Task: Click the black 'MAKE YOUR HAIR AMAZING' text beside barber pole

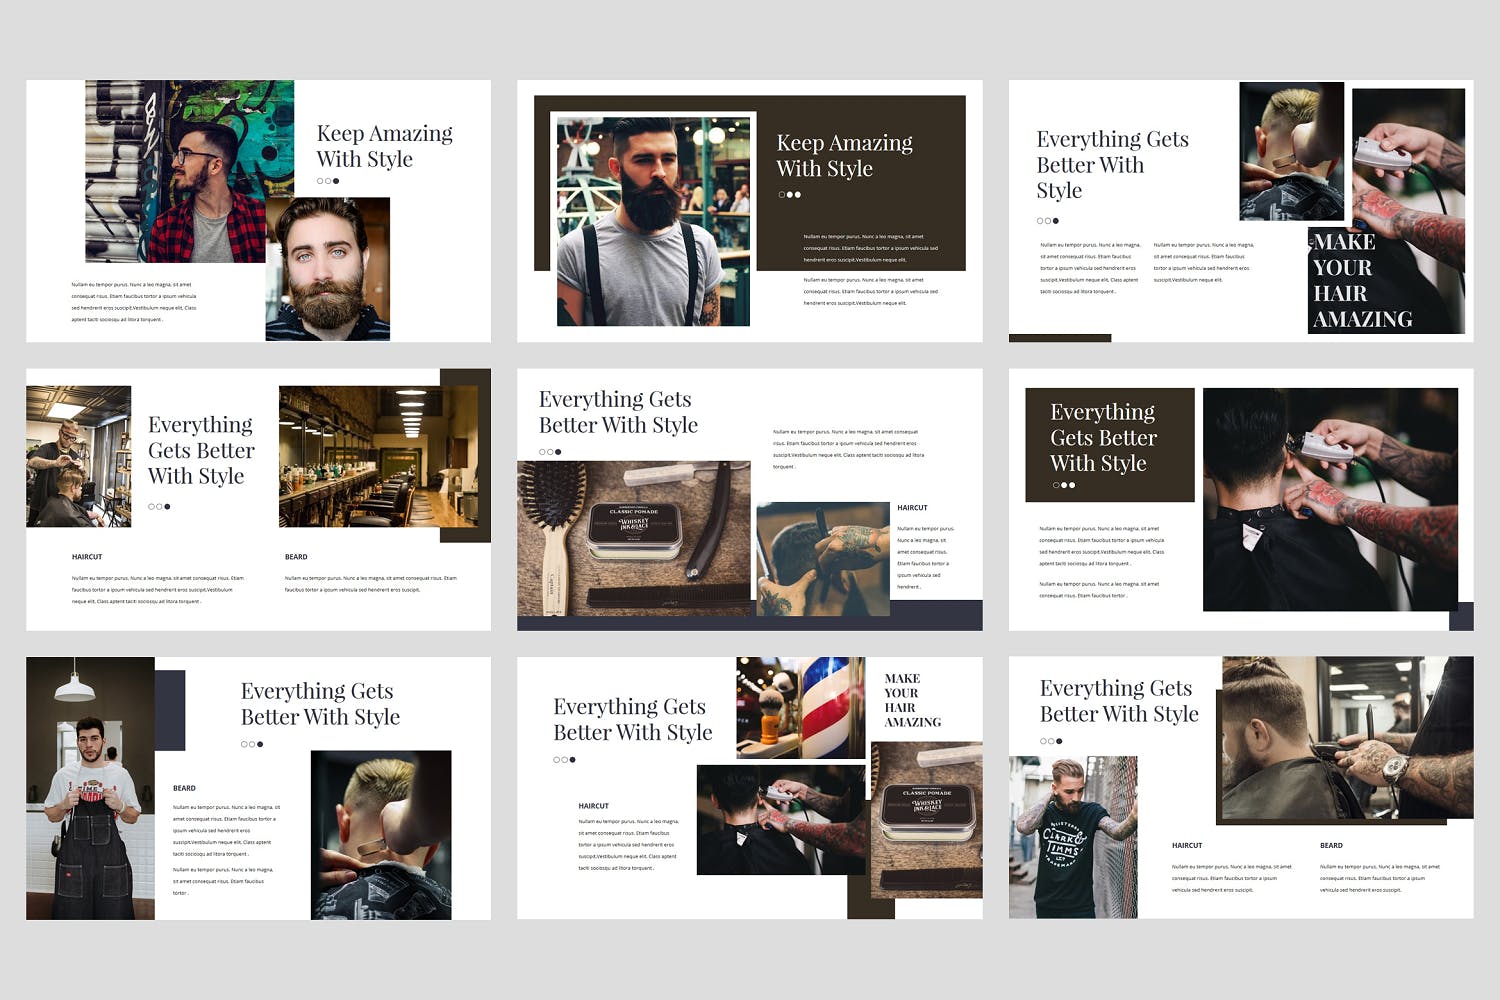Action: (x=912, y=700)
